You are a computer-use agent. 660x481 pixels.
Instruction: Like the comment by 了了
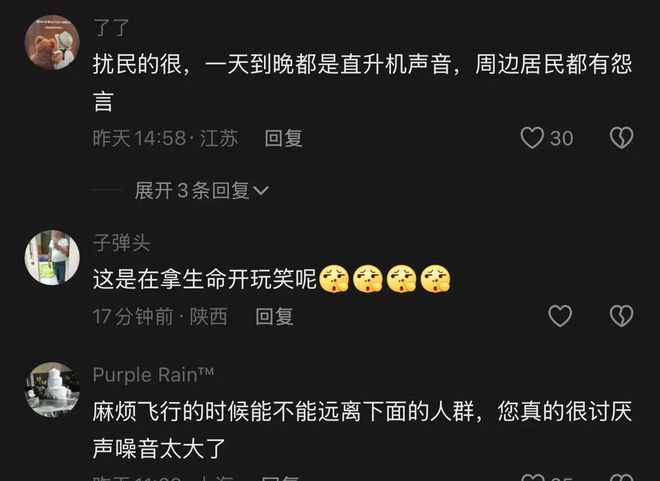click(532, 138)
